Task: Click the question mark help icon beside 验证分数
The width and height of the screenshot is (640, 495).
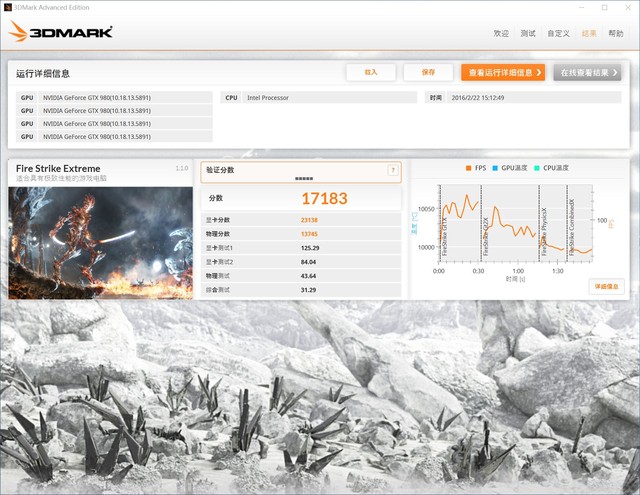Action: point(392,170)
